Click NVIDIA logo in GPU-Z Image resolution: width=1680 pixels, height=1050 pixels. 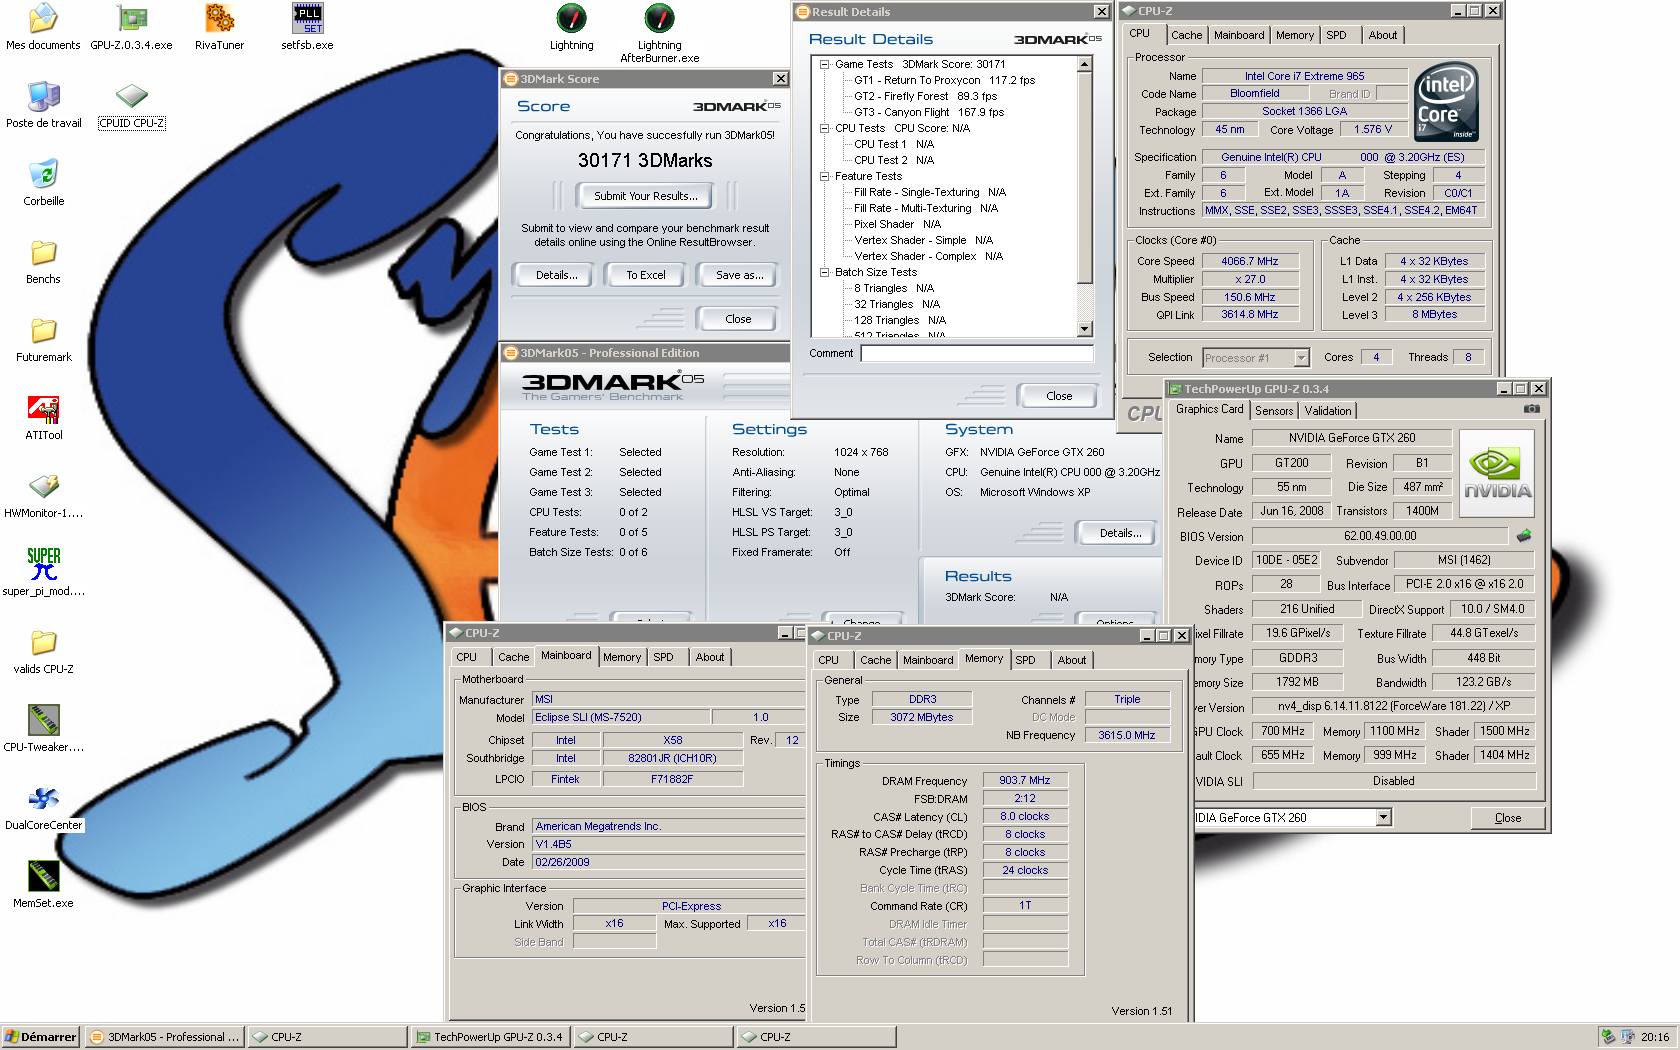point(1497,474)
